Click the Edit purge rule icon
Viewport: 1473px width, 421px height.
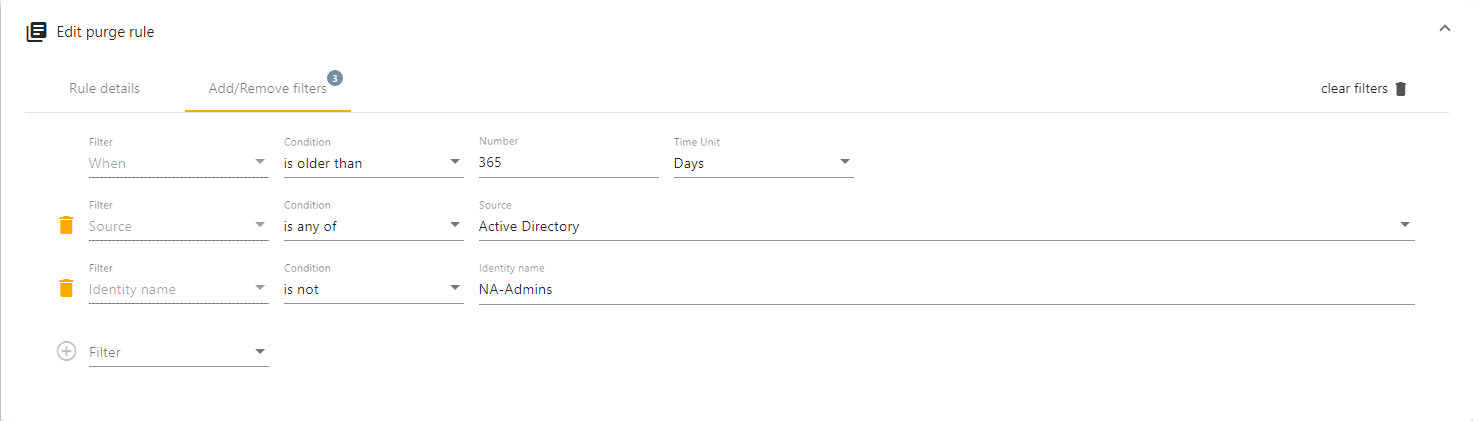point(37,32)
